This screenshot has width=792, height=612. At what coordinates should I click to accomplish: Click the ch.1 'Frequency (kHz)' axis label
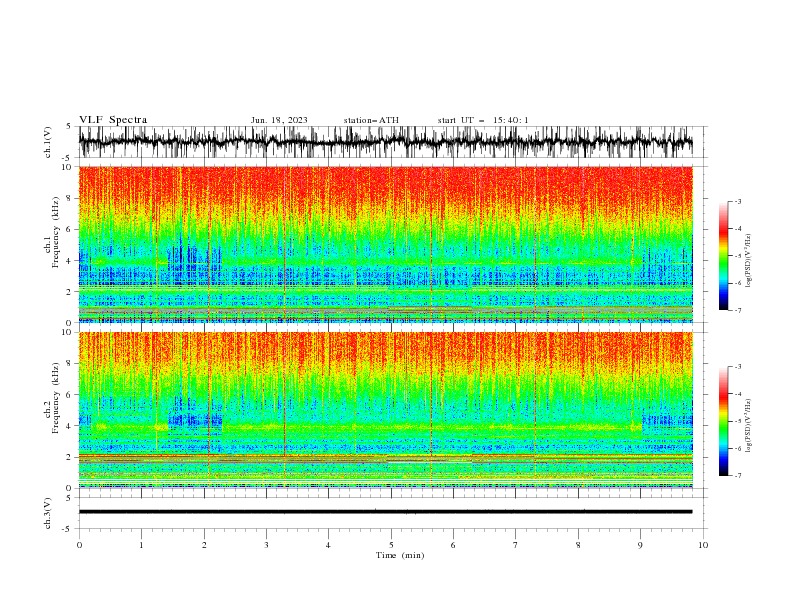(55, 233)
